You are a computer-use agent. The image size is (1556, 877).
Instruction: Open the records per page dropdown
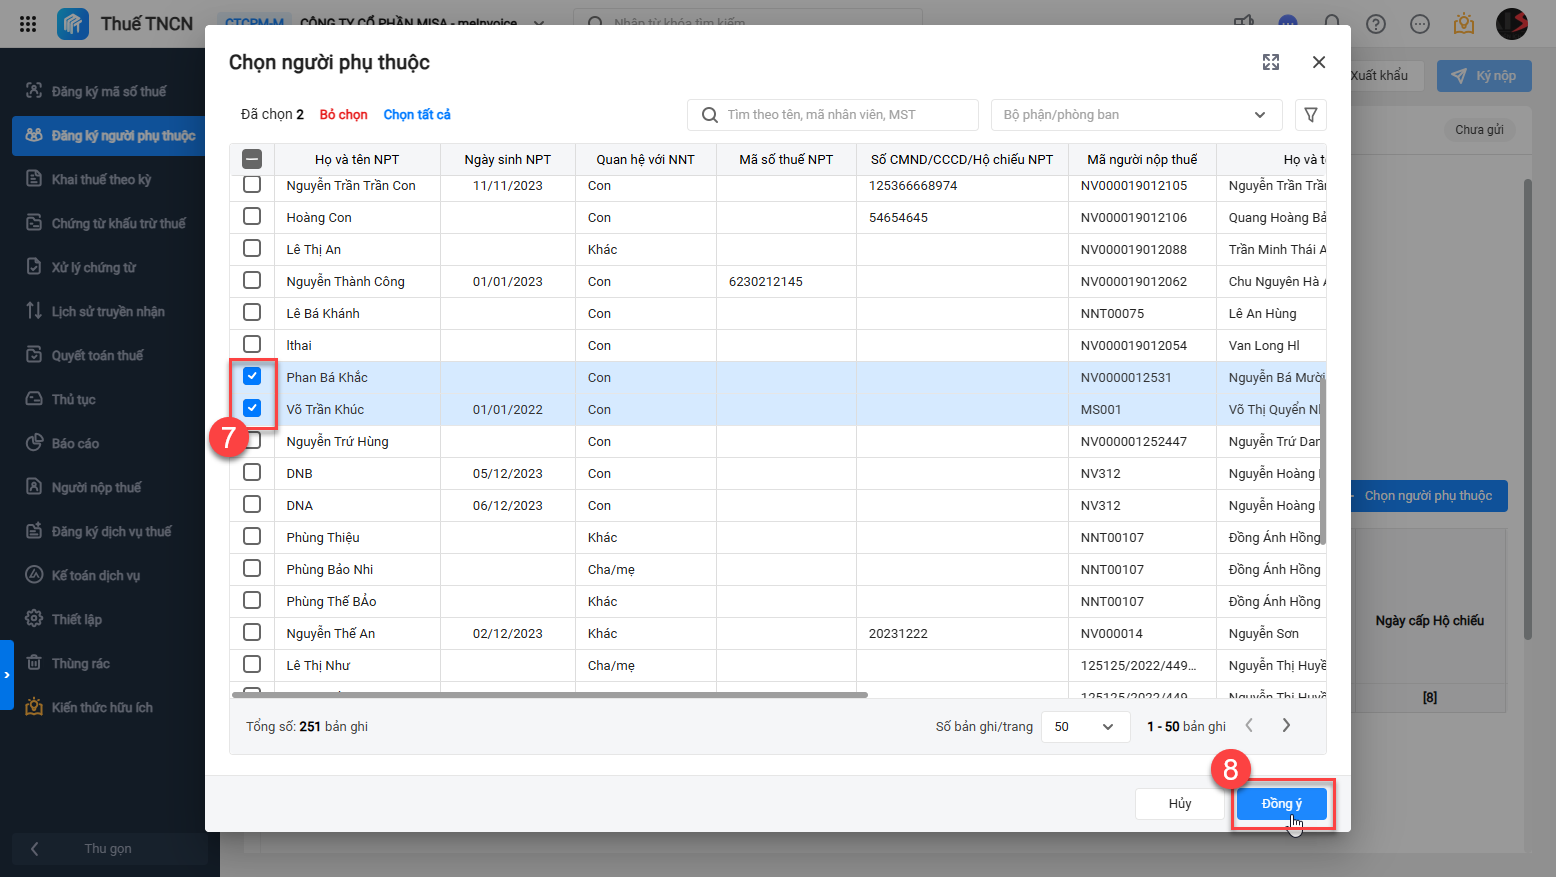coord(1085,727)
